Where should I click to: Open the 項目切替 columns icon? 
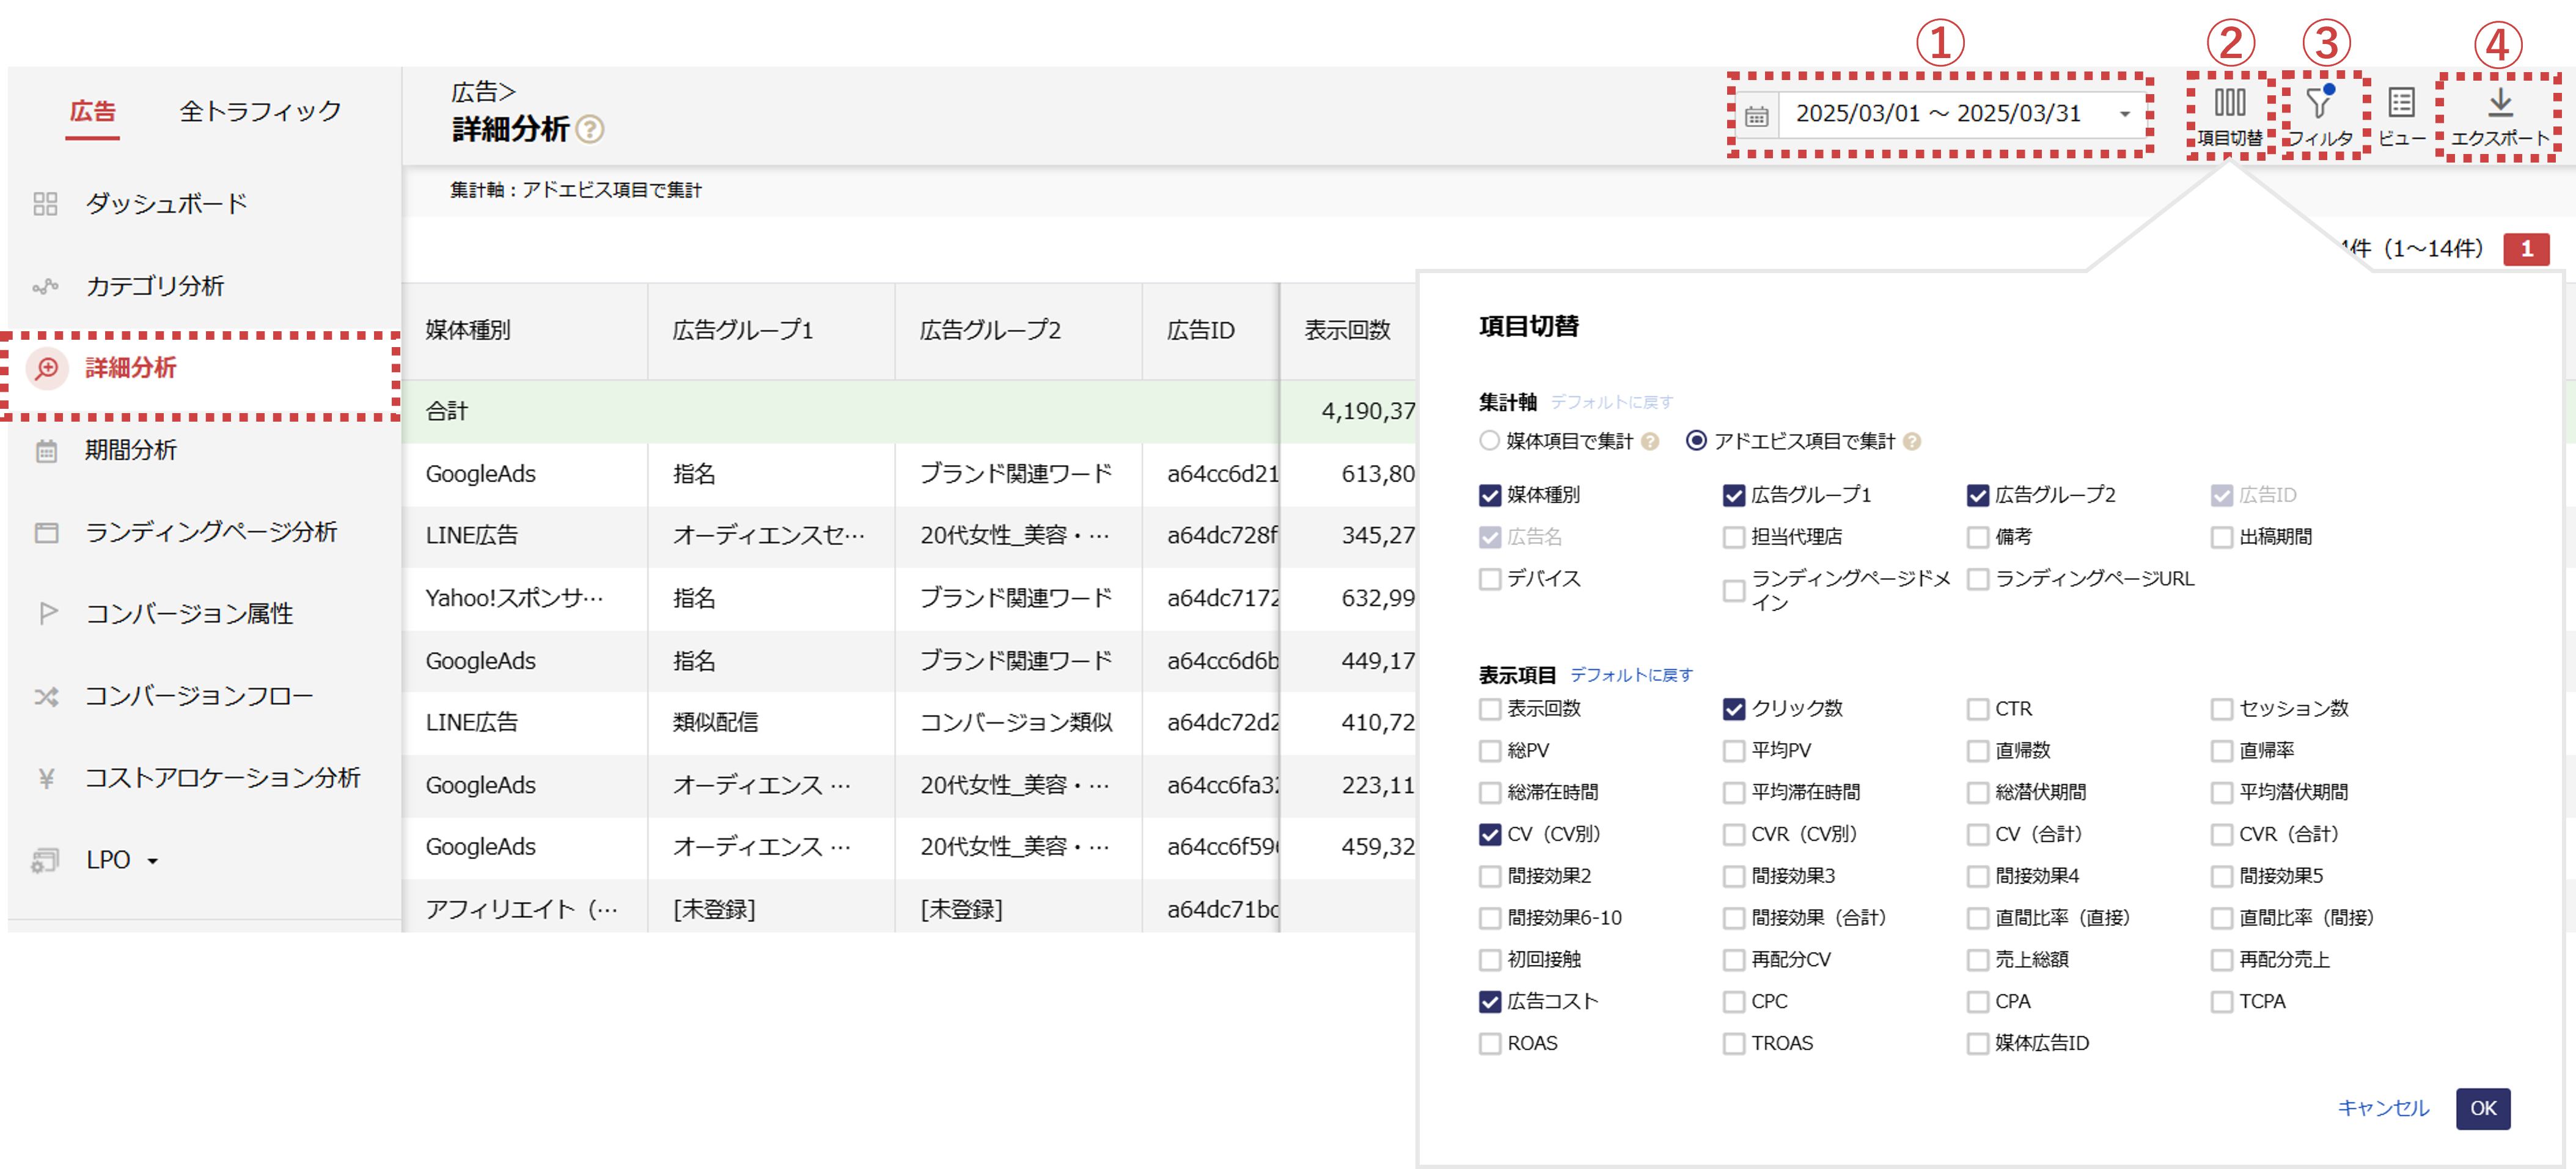[2229, 103]
